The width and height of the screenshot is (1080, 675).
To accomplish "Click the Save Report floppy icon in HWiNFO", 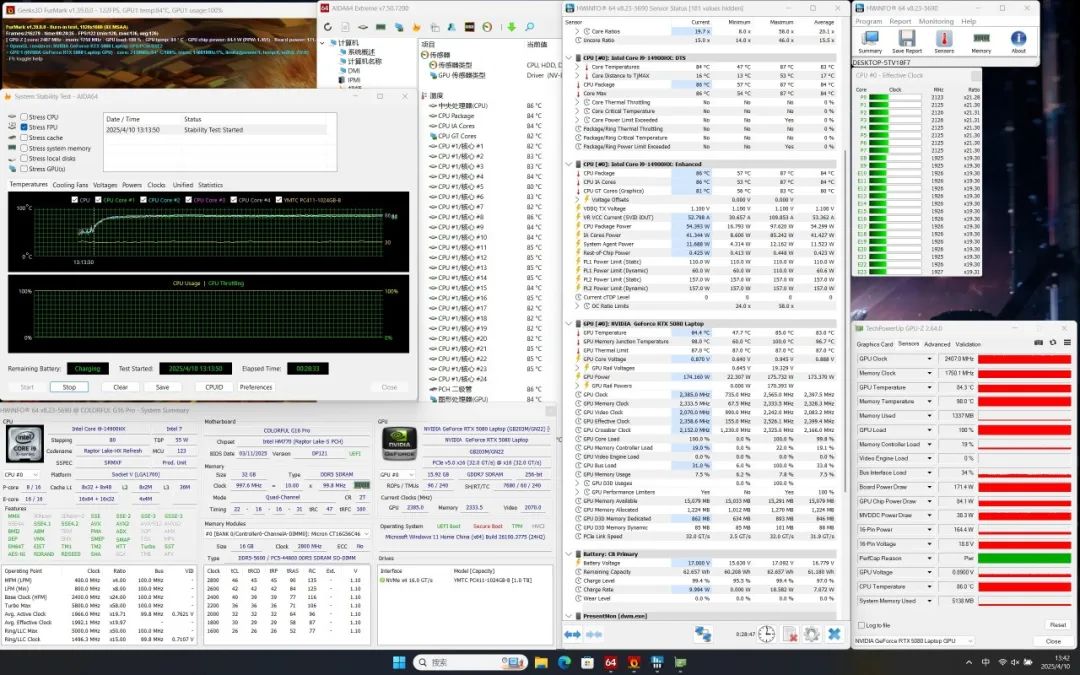I will [907, 41].
